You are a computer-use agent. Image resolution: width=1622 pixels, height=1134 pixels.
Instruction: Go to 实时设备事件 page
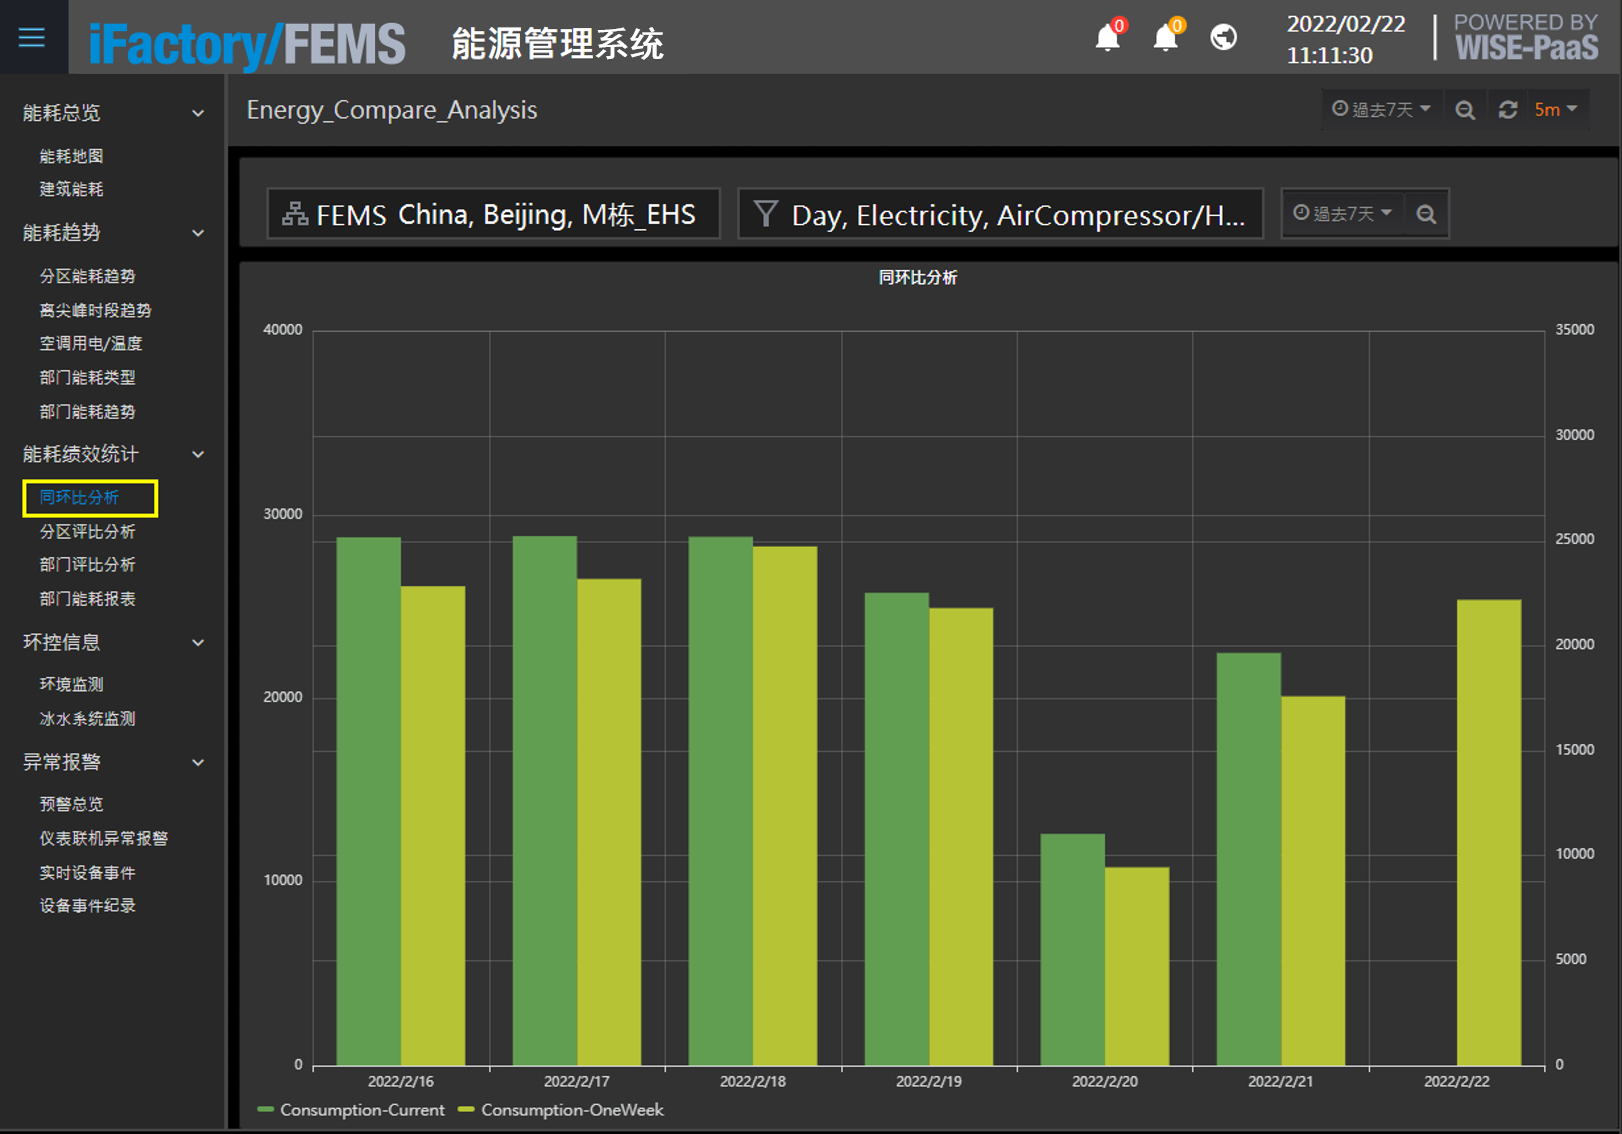(87, 872)
